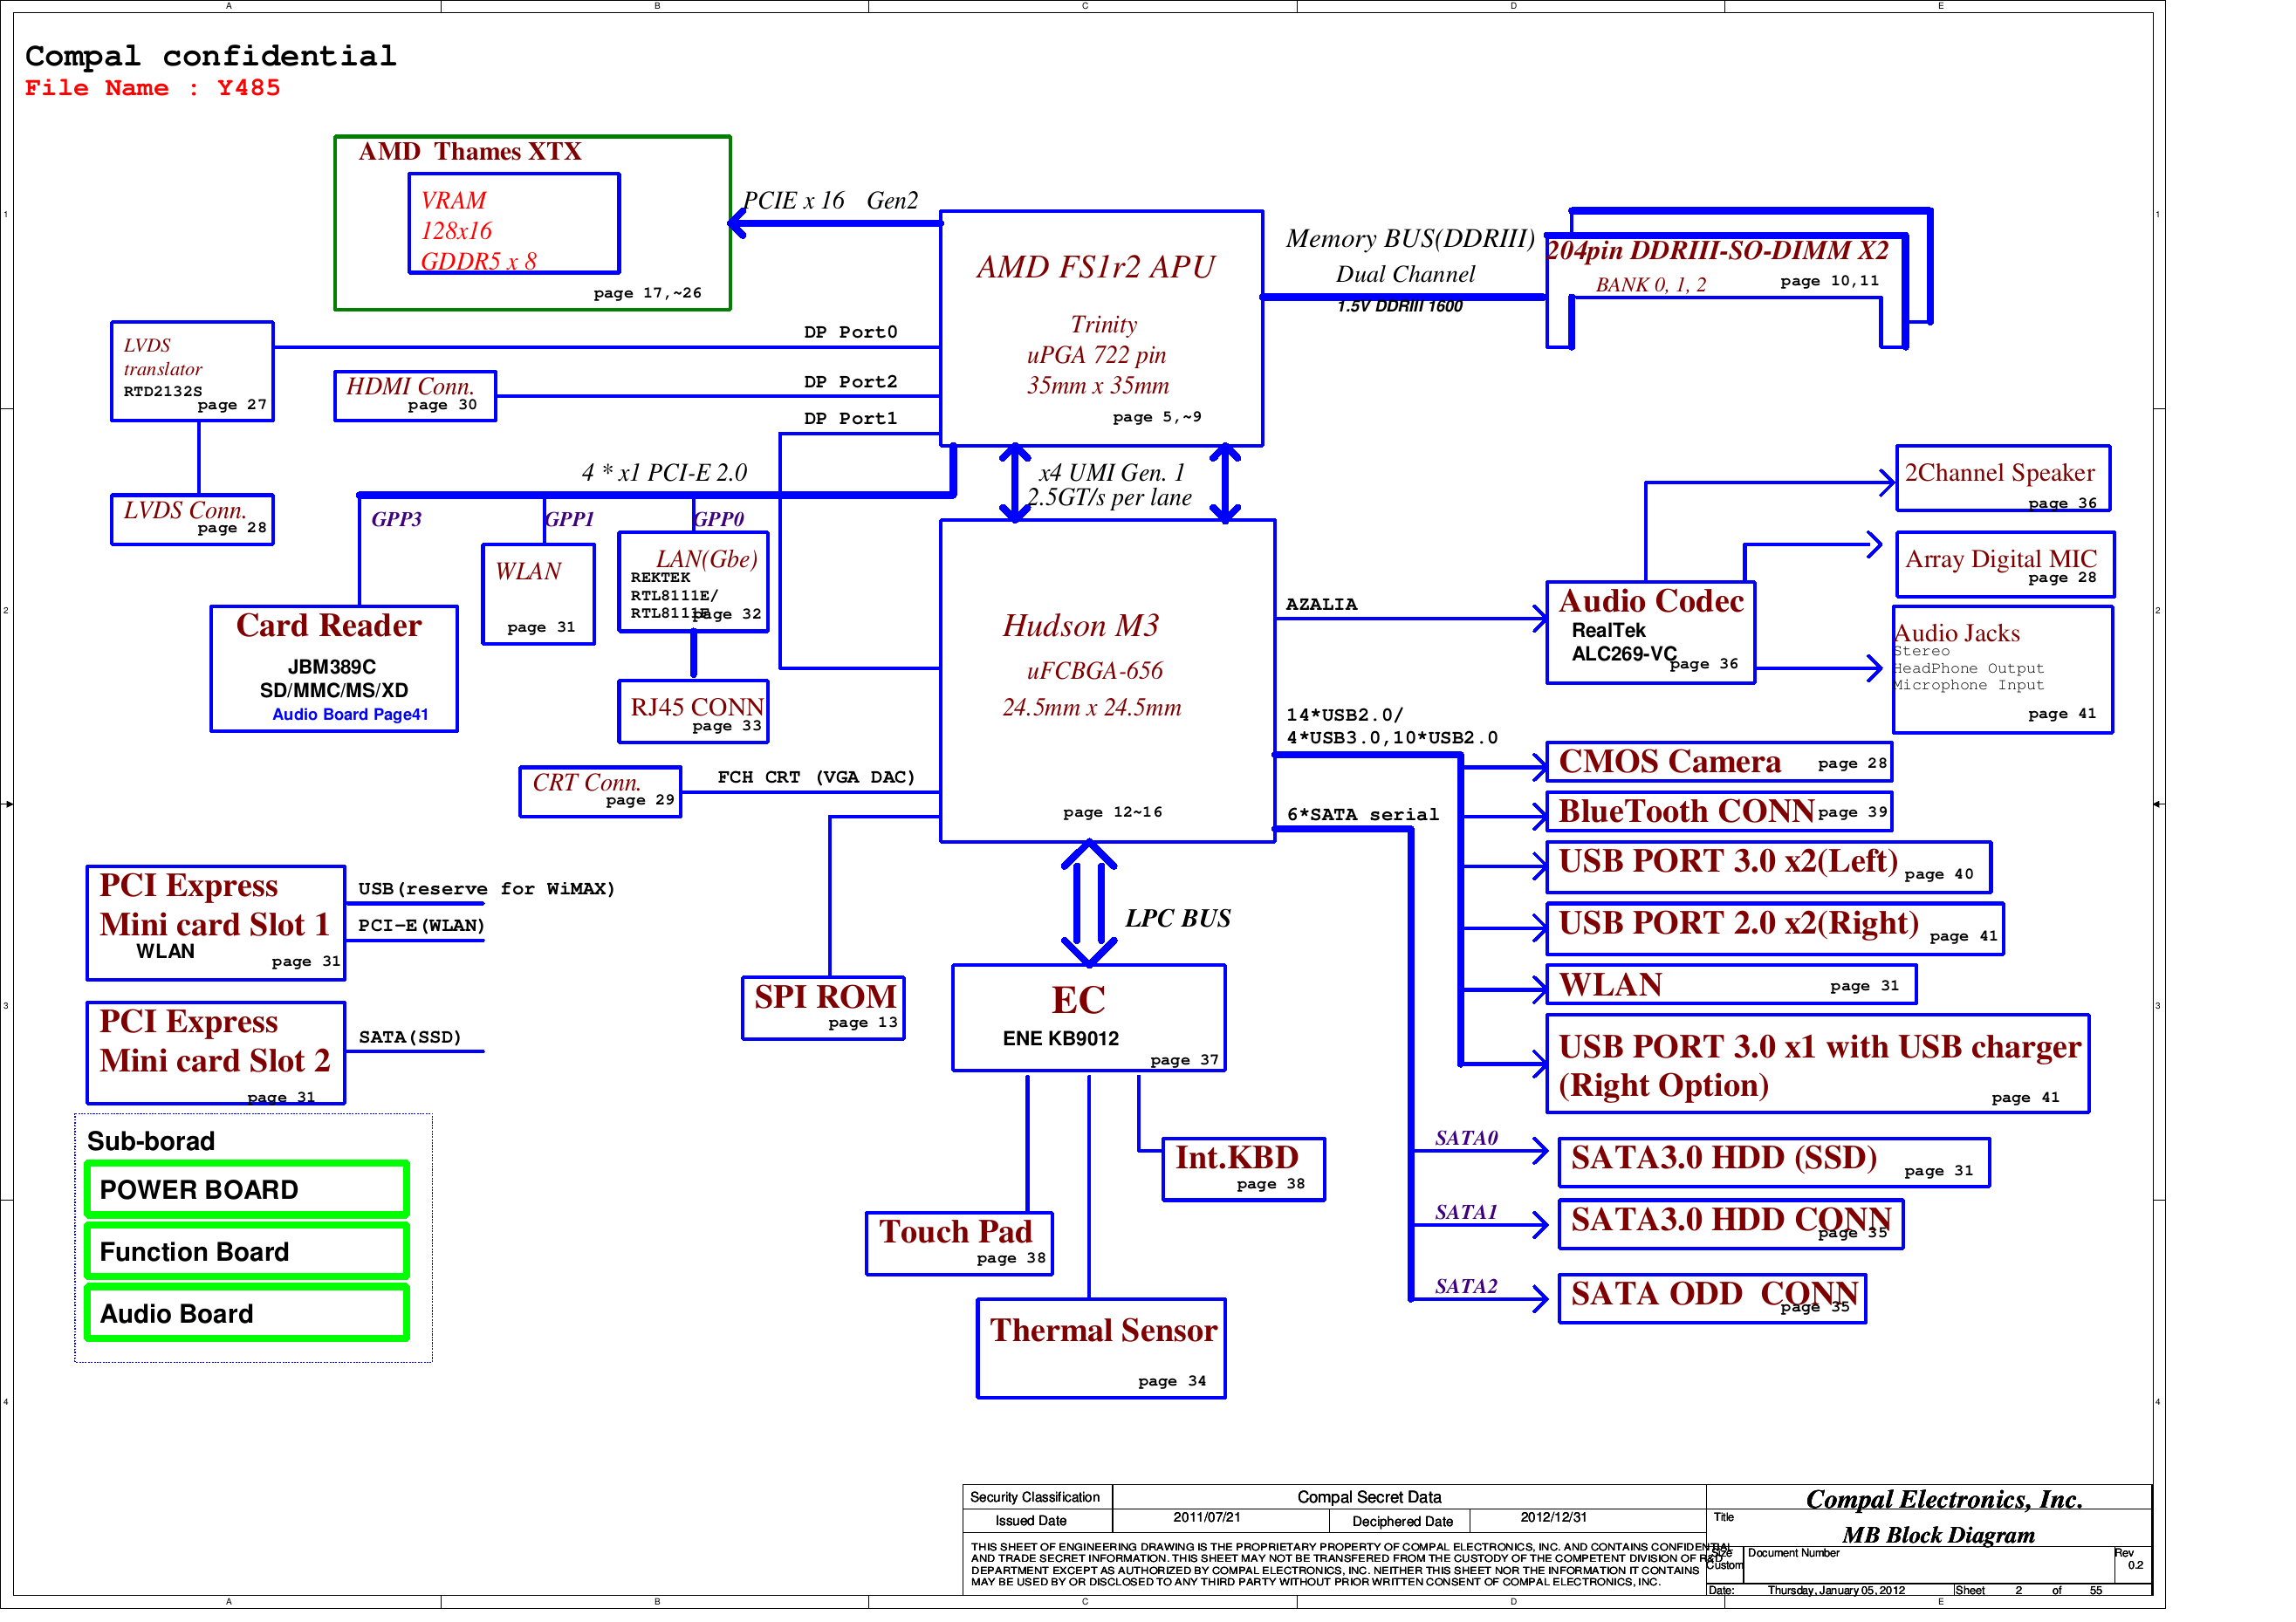Click the 'SATA1' label
2296x1622 pixels.
click(1466, 1213)
